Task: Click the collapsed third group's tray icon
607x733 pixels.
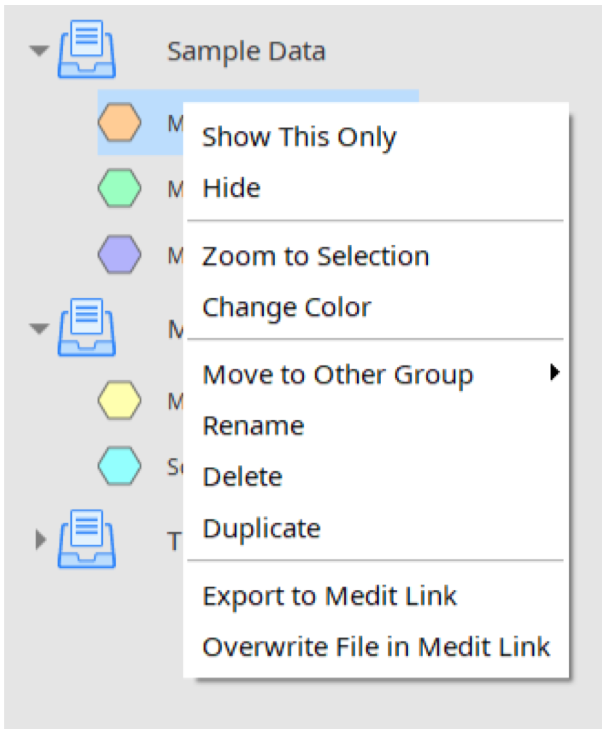Action: pos(87,539)
